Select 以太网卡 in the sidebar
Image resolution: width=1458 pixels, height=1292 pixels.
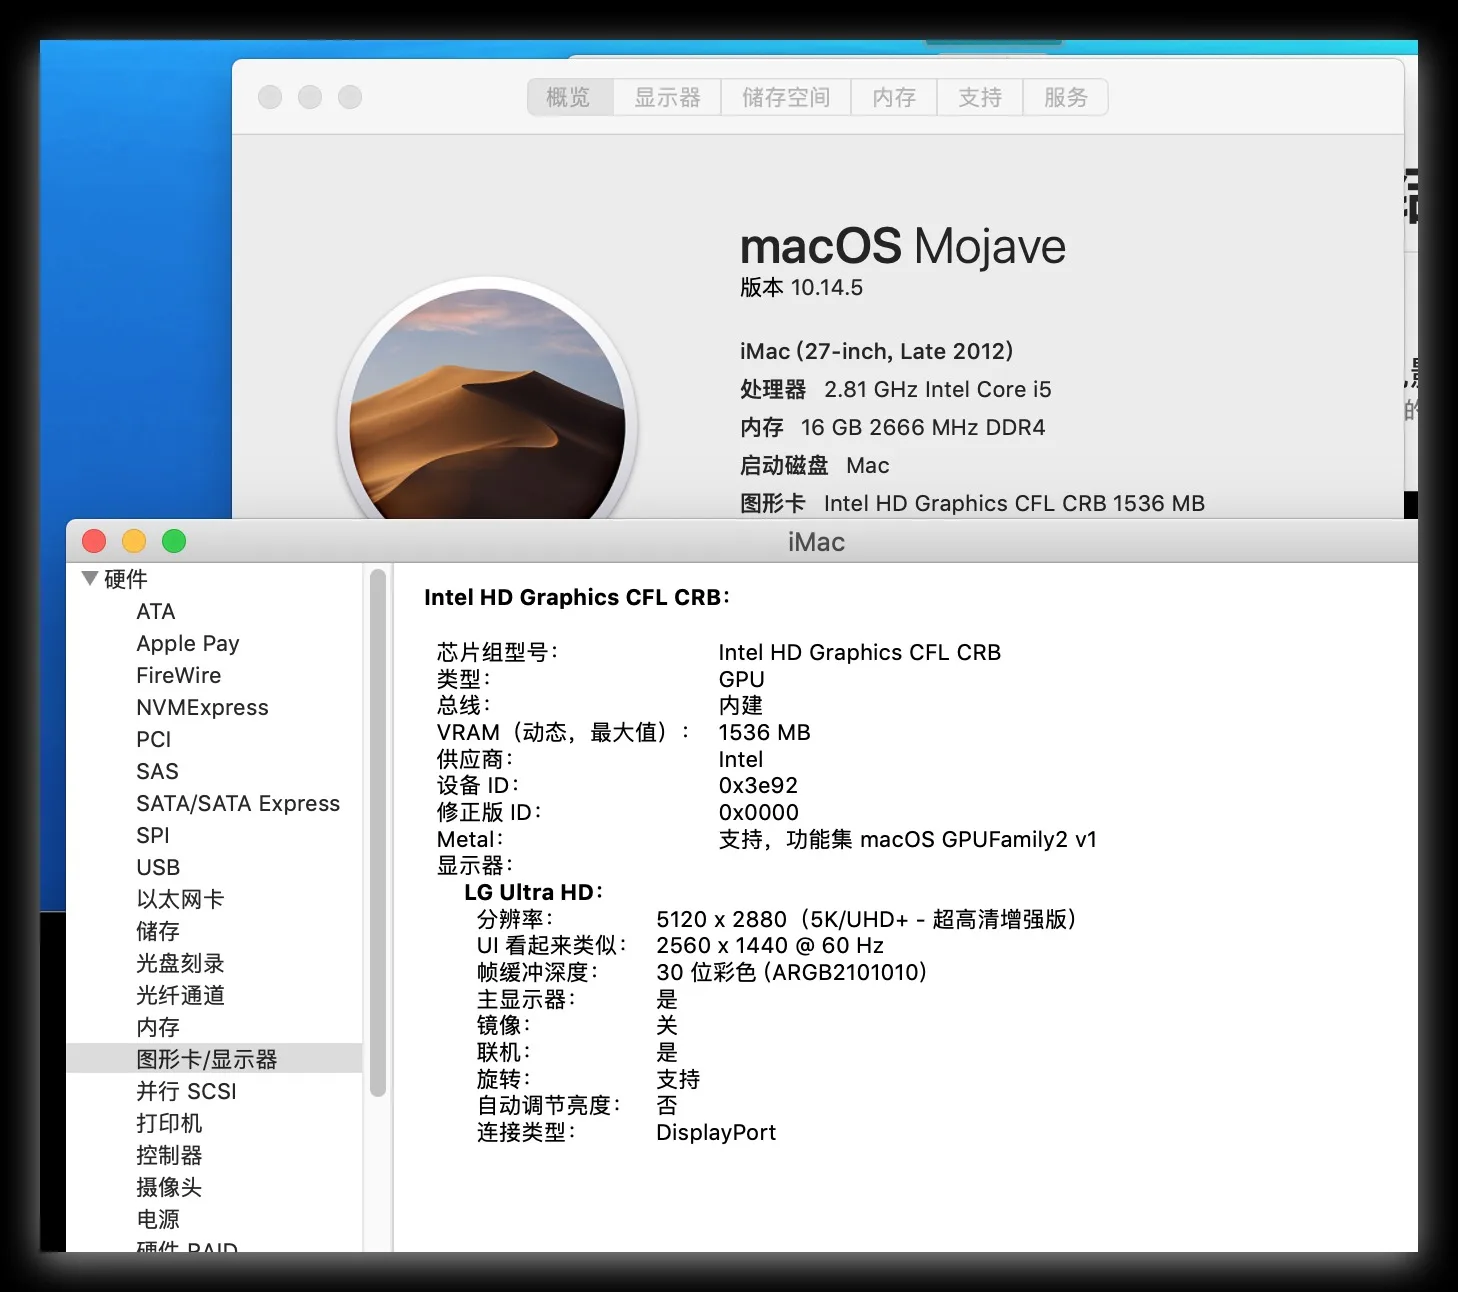[180, 899]
